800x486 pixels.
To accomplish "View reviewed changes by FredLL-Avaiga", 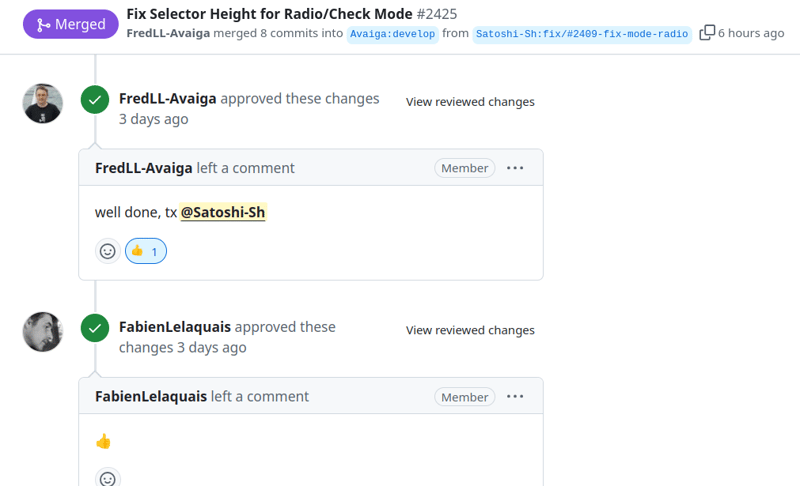I will 470,102.
